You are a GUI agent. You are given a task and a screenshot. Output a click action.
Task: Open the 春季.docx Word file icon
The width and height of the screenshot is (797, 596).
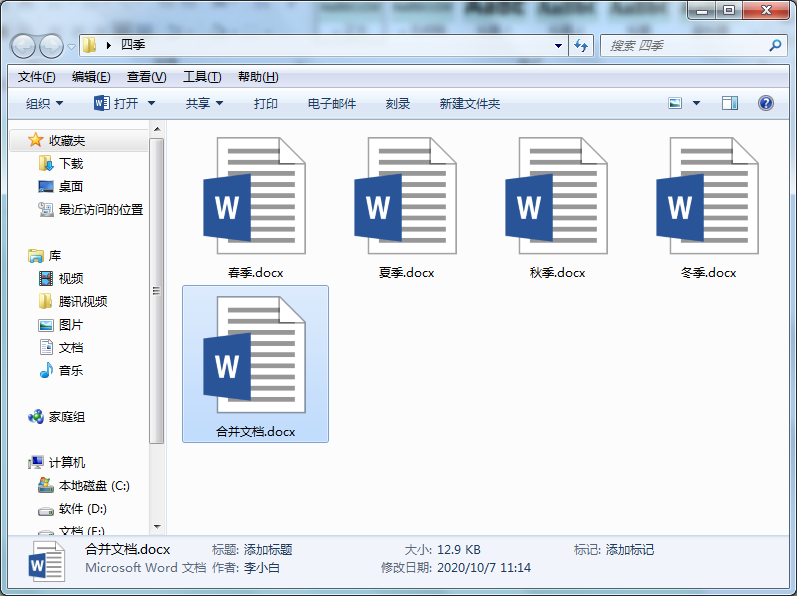(x=255, y=196)
